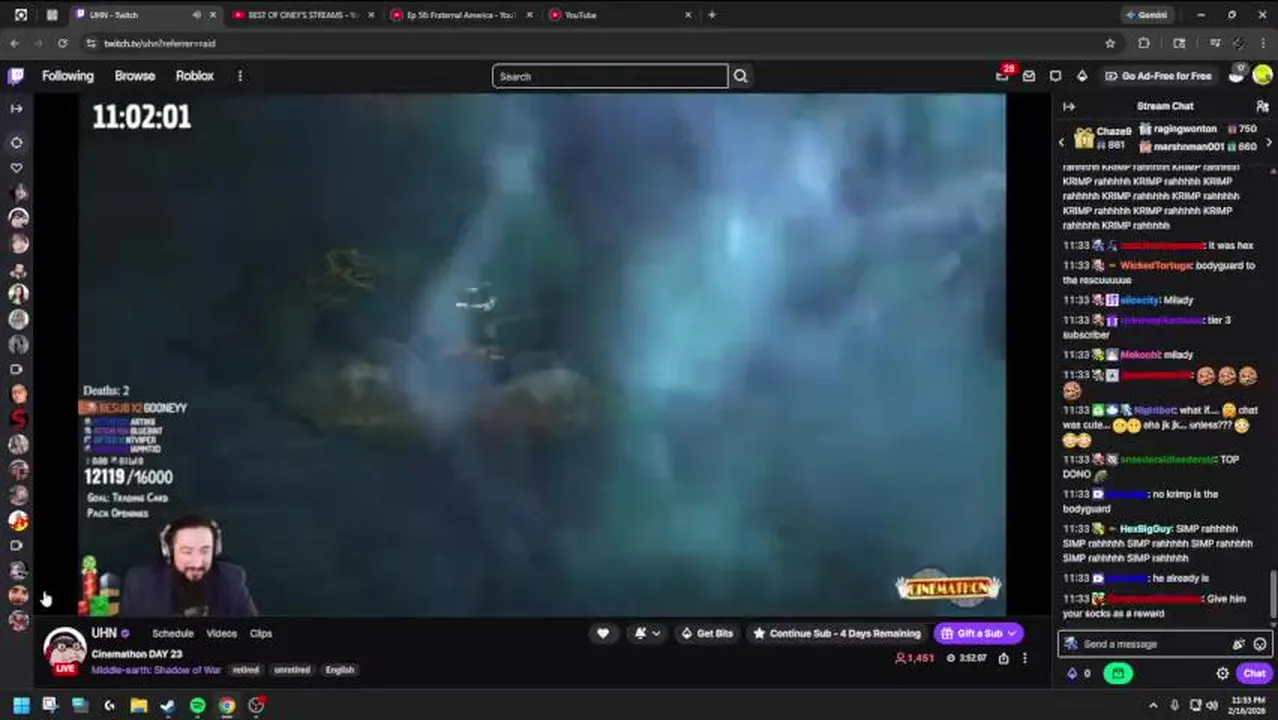Click the purple Chat send button
The image size is (1278, 720).
pyautogui.click(x=1254, y=674)
